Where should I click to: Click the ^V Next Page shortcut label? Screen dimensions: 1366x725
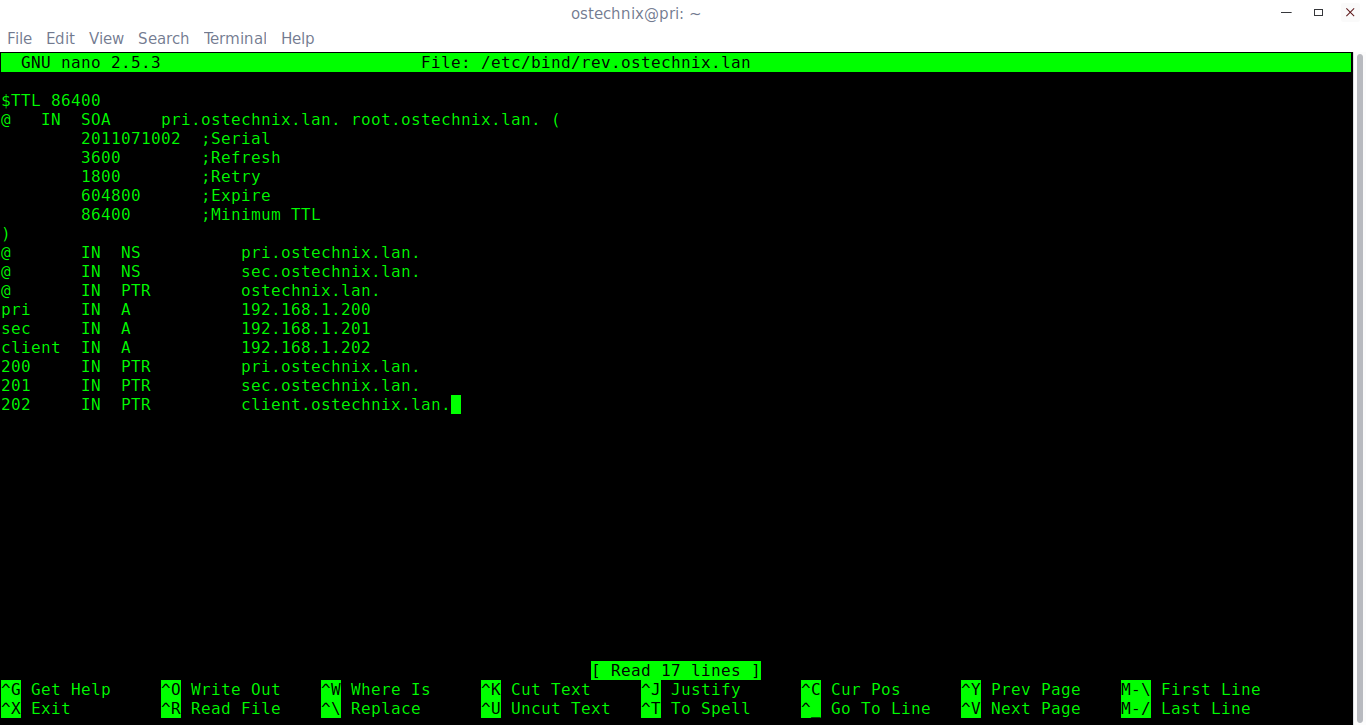tap(1021, 709)
